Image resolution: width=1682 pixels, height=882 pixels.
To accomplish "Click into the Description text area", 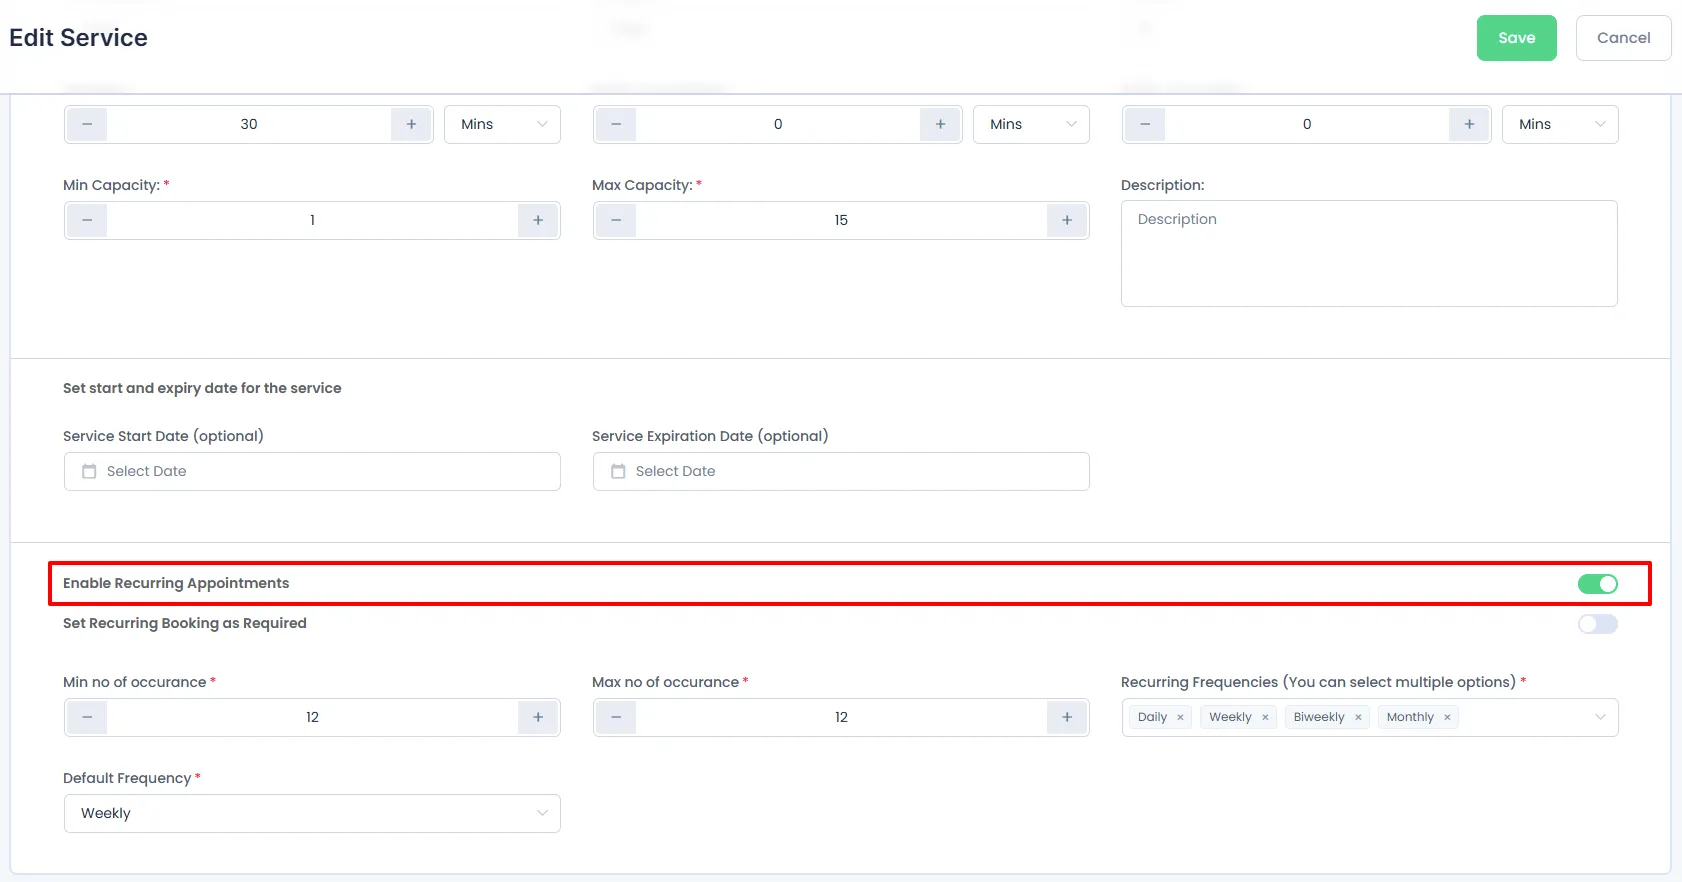I will (1369, 253).
